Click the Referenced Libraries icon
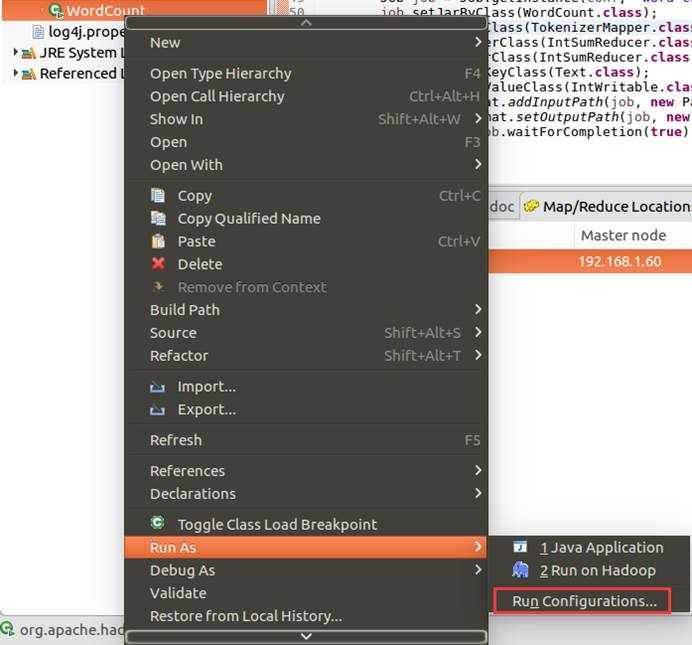692x645 pixels. coord(29,74)
